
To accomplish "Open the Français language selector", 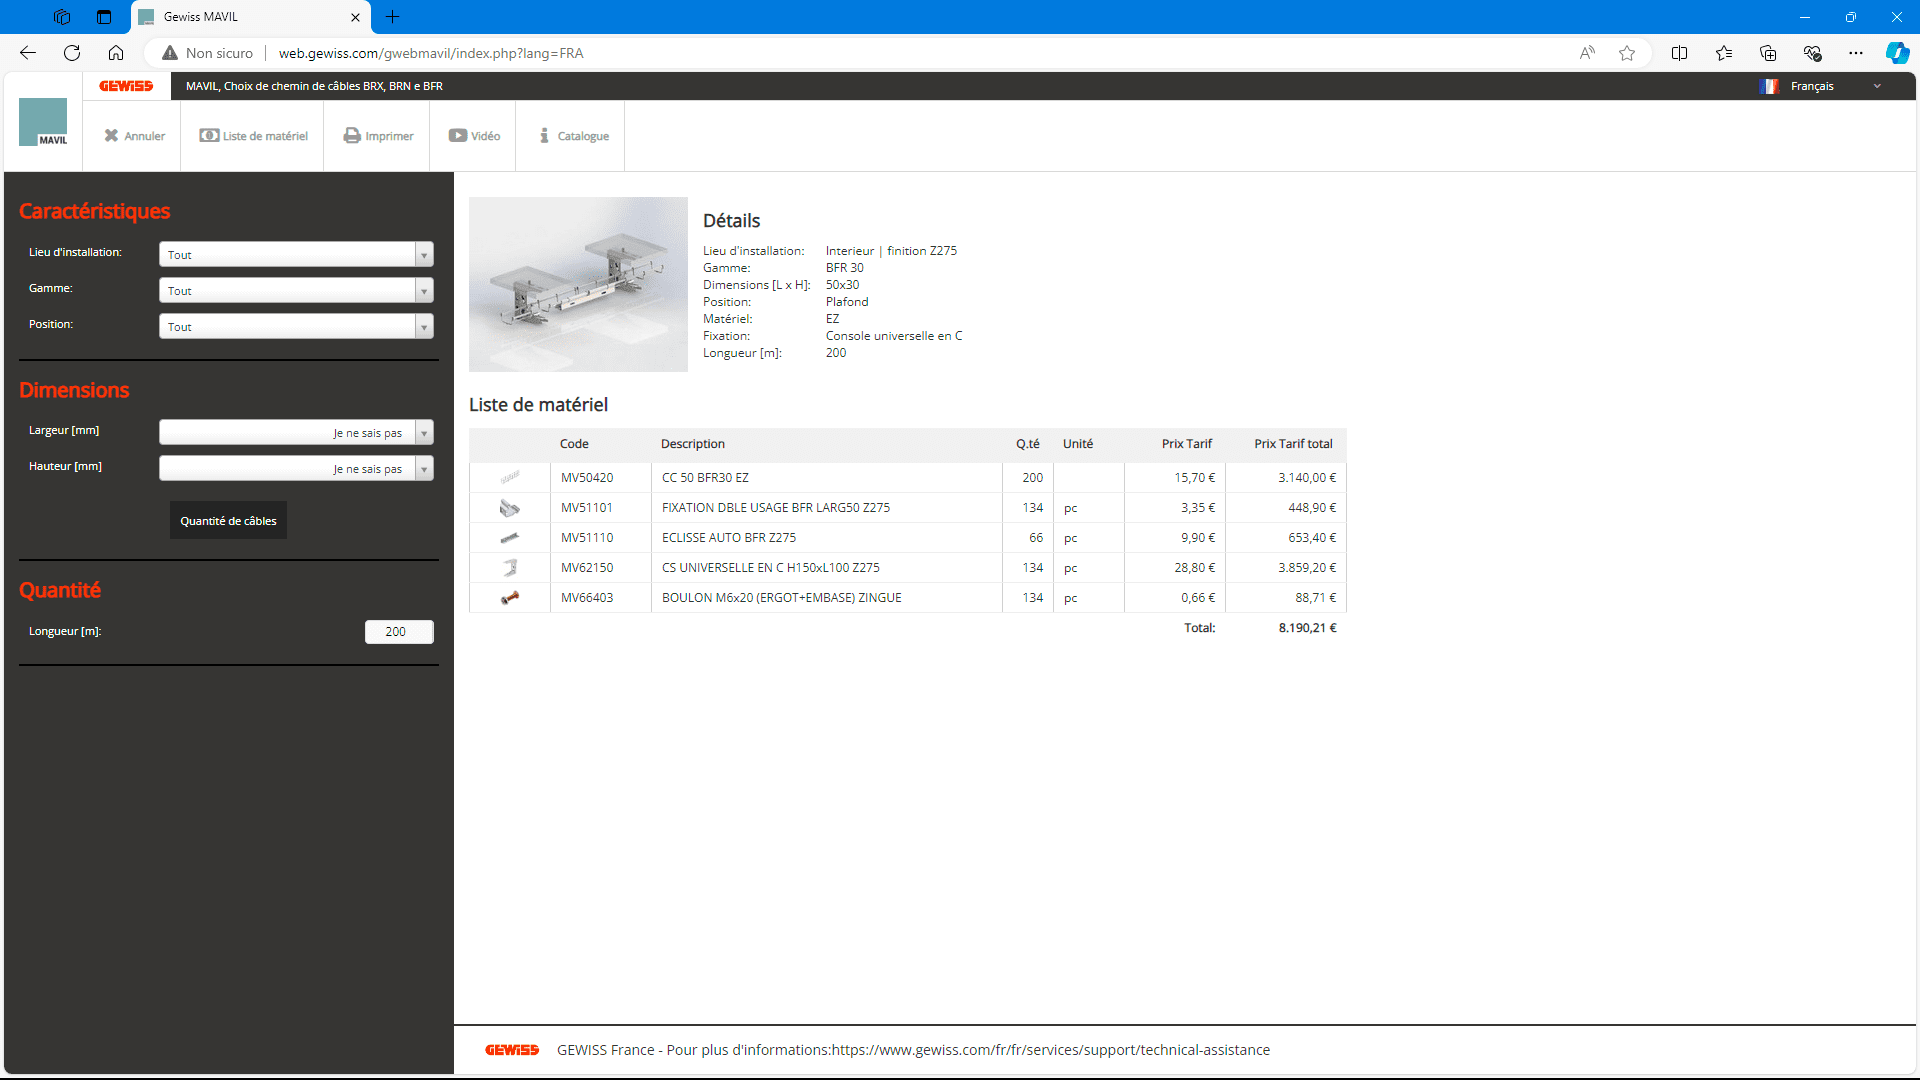I will [x=1822, y=86].
